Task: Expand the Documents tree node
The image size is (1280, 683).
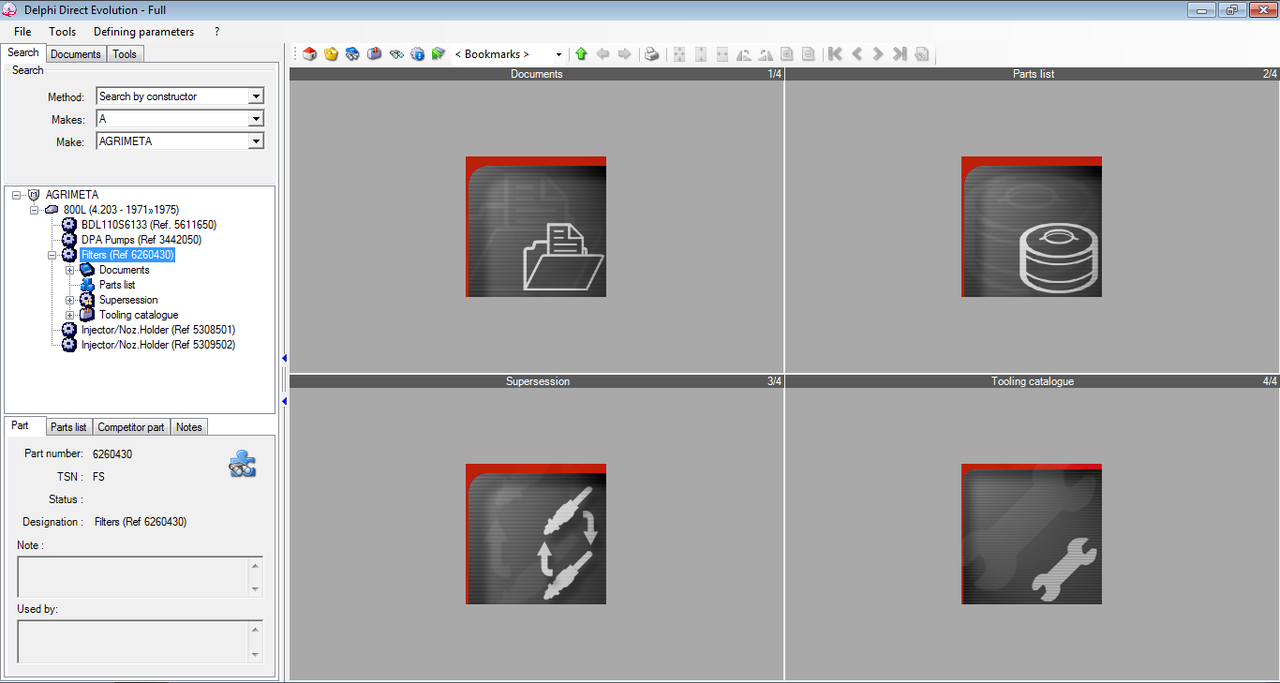Action: point(70,270)
